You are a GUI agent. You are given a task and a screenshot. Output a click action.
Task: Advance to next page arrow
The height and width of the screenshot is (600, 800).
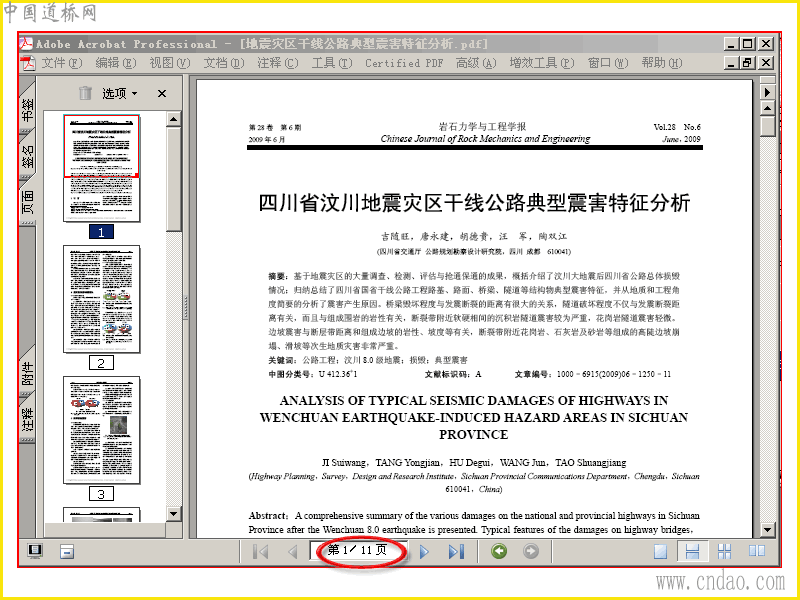[x=424, y=552]
